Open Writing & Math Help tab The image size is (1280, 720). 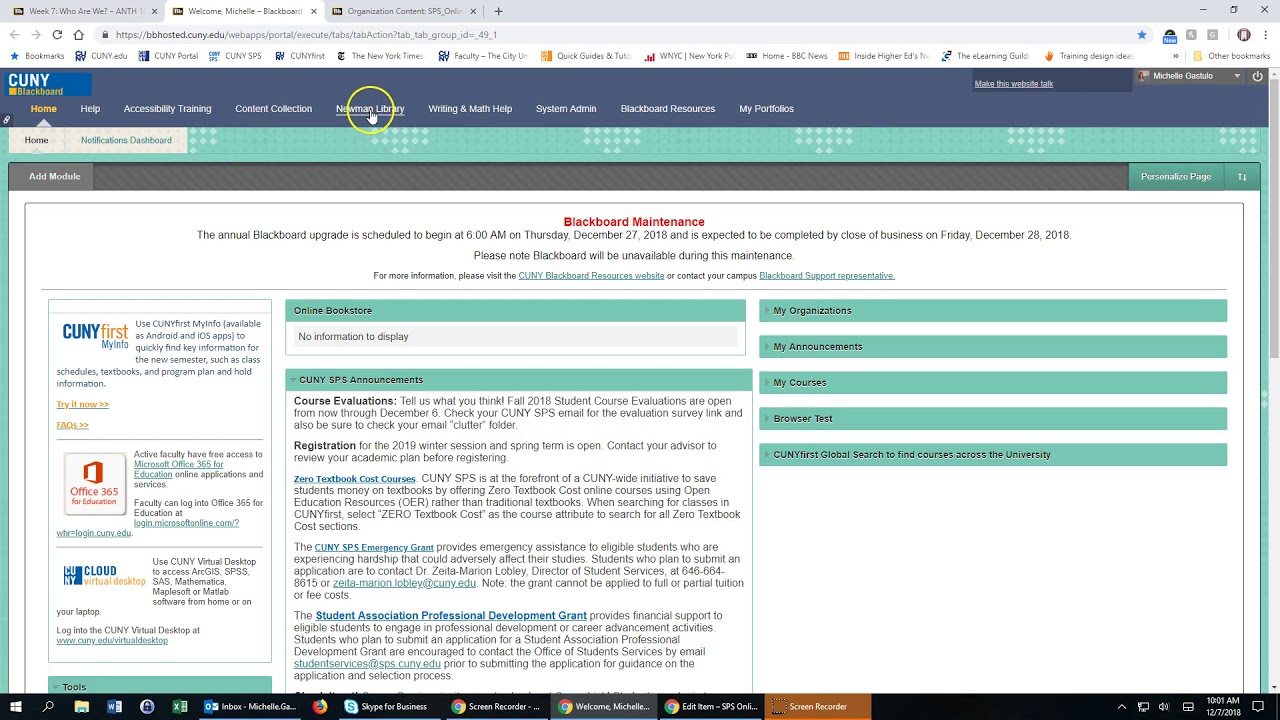[470, 109]
